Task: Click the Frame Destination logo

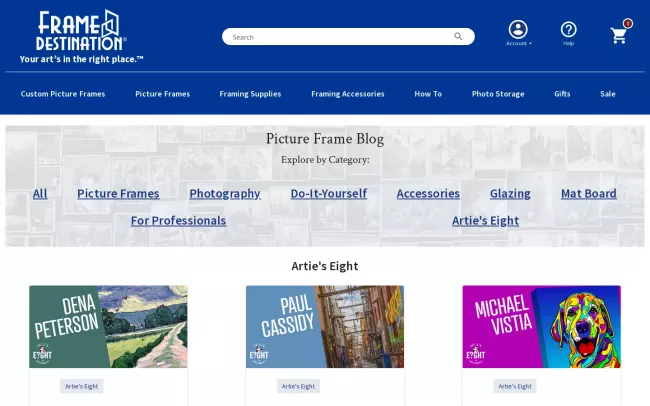Action: pyautogui.click(x=81, y=30)
